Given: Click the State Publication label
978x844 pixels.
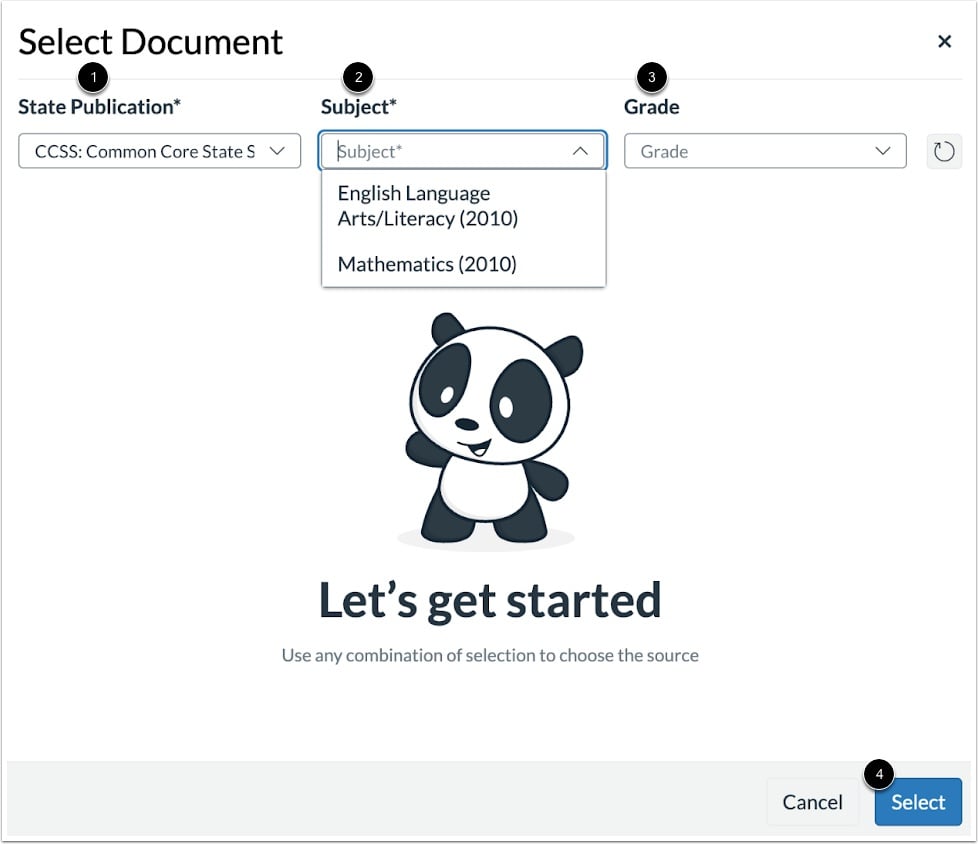Looking at the screenshot, I should click(x=98, y=107).
